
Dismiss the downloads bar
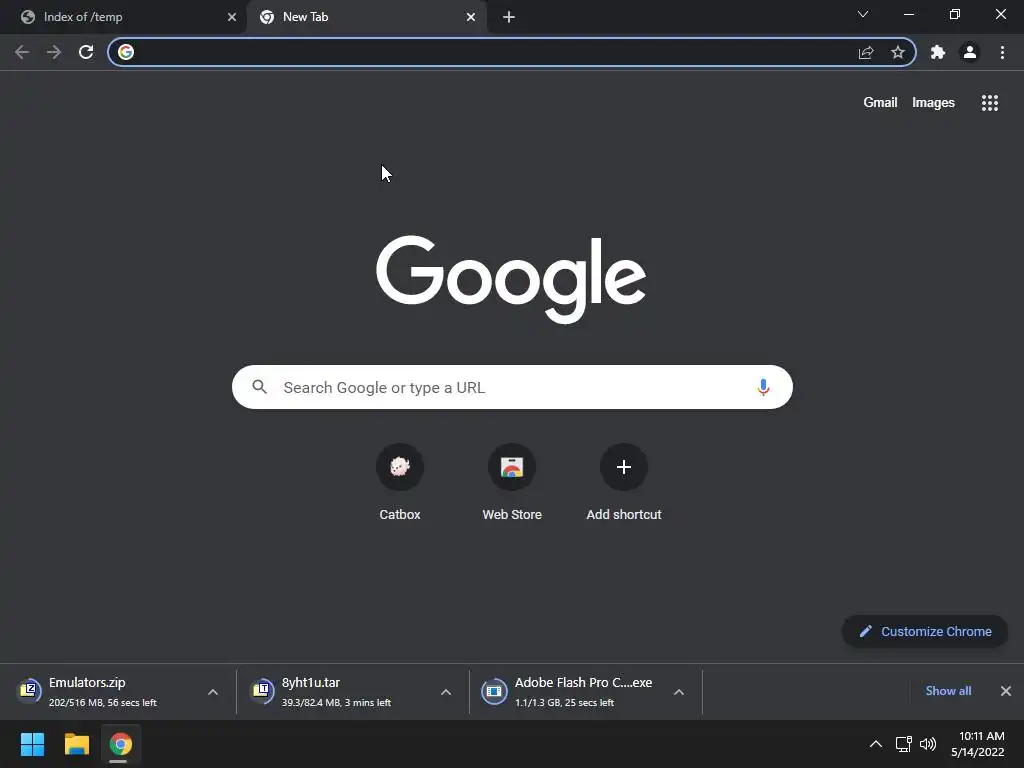pos(1006,691)
